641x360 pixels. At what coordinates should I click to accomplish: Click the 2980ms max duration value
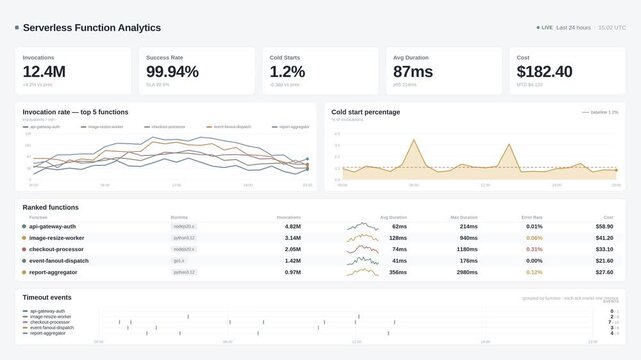(x=467, y=272)
